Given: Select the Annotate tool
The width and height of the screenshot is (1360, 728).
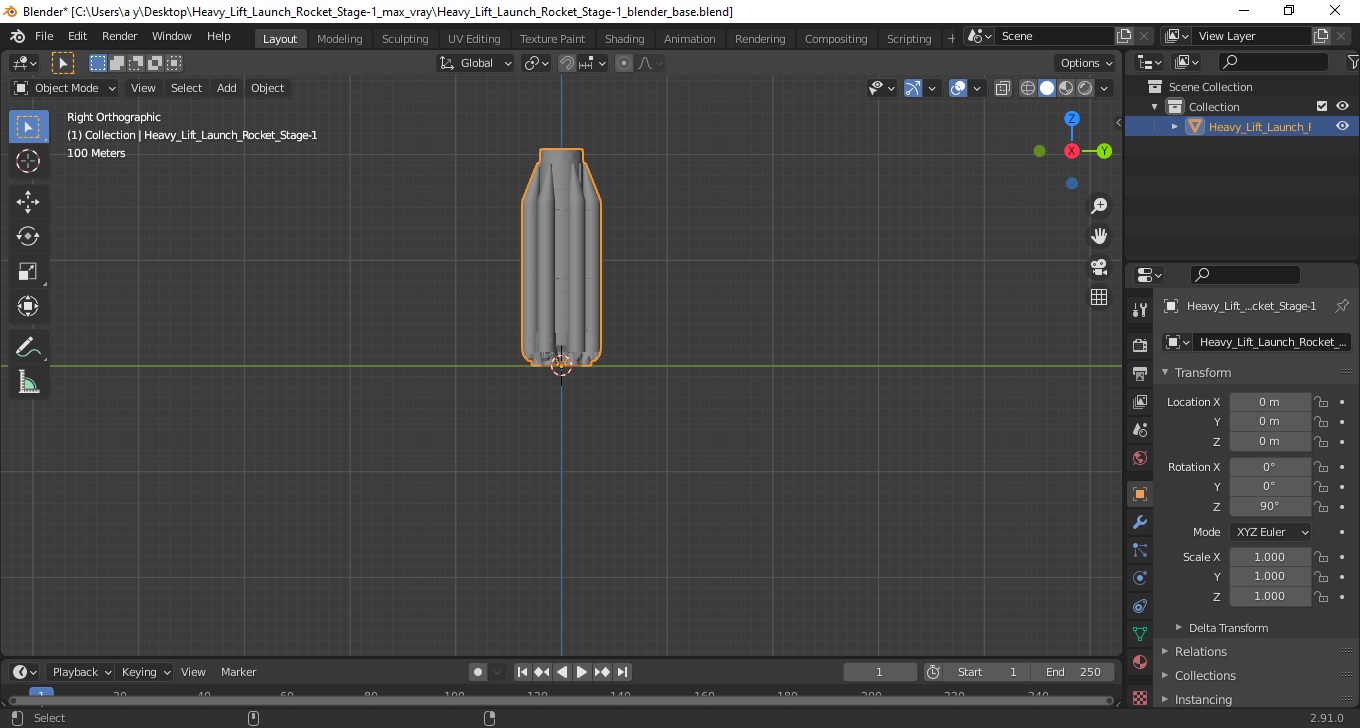Looking at the screenshot, I should point(28,347).
